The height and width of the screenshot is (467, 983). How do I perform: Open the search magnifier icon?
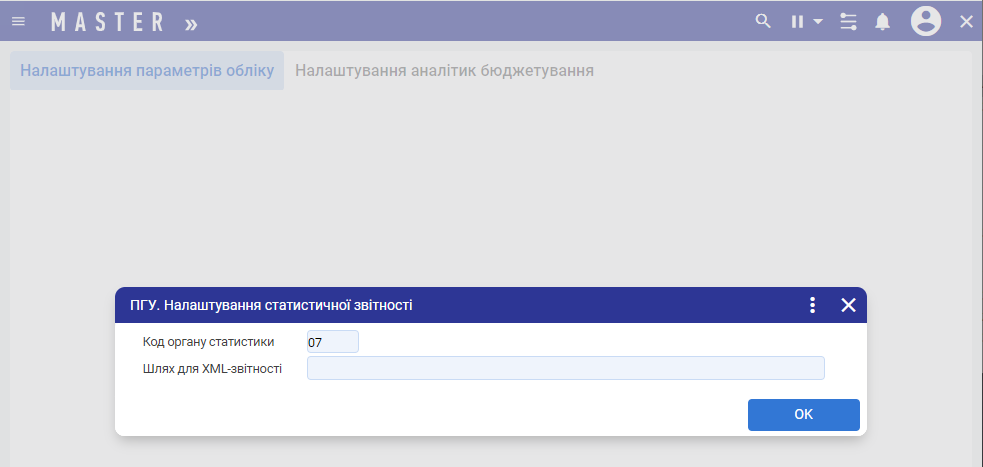coord(763,21)
